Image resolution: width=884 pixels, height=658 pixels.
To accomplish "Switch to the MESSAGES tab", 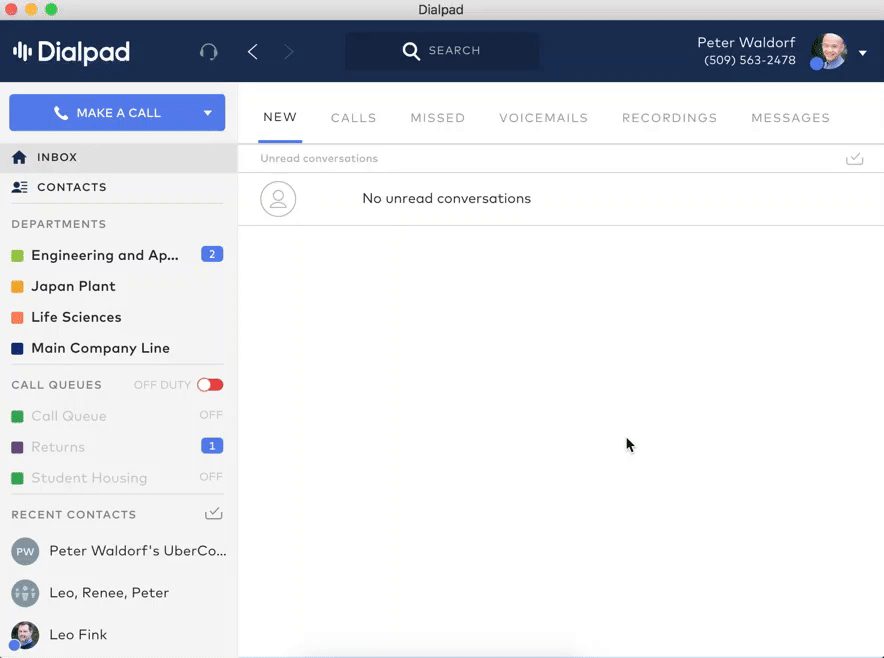I will click(x=790, y=118).
